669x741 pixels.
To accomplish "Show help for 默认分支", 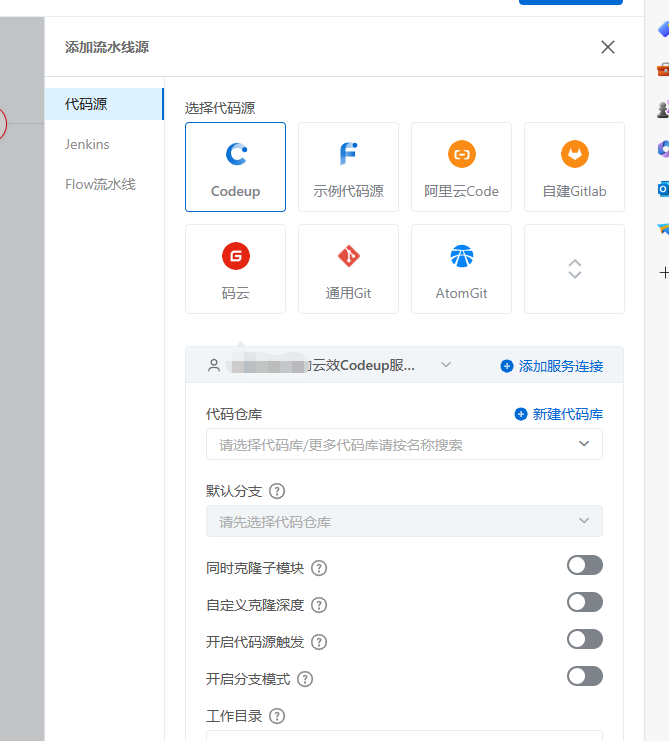I will 277,491.
